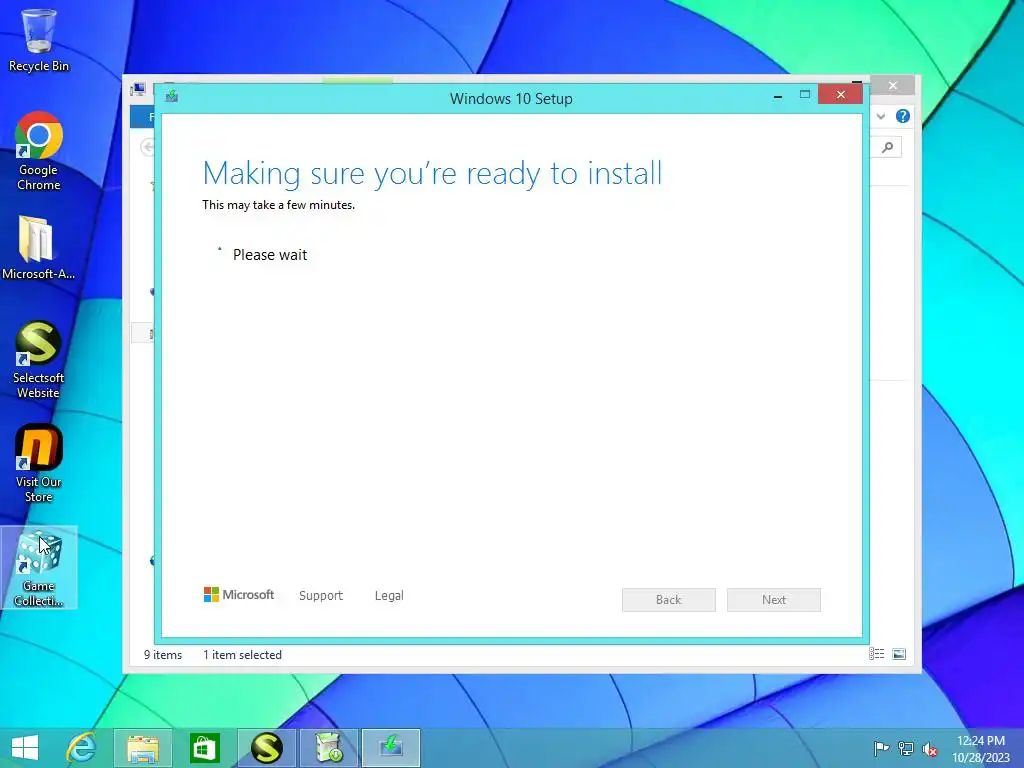Launch Google Chrome from the desktop

click(x=39, y=151)
